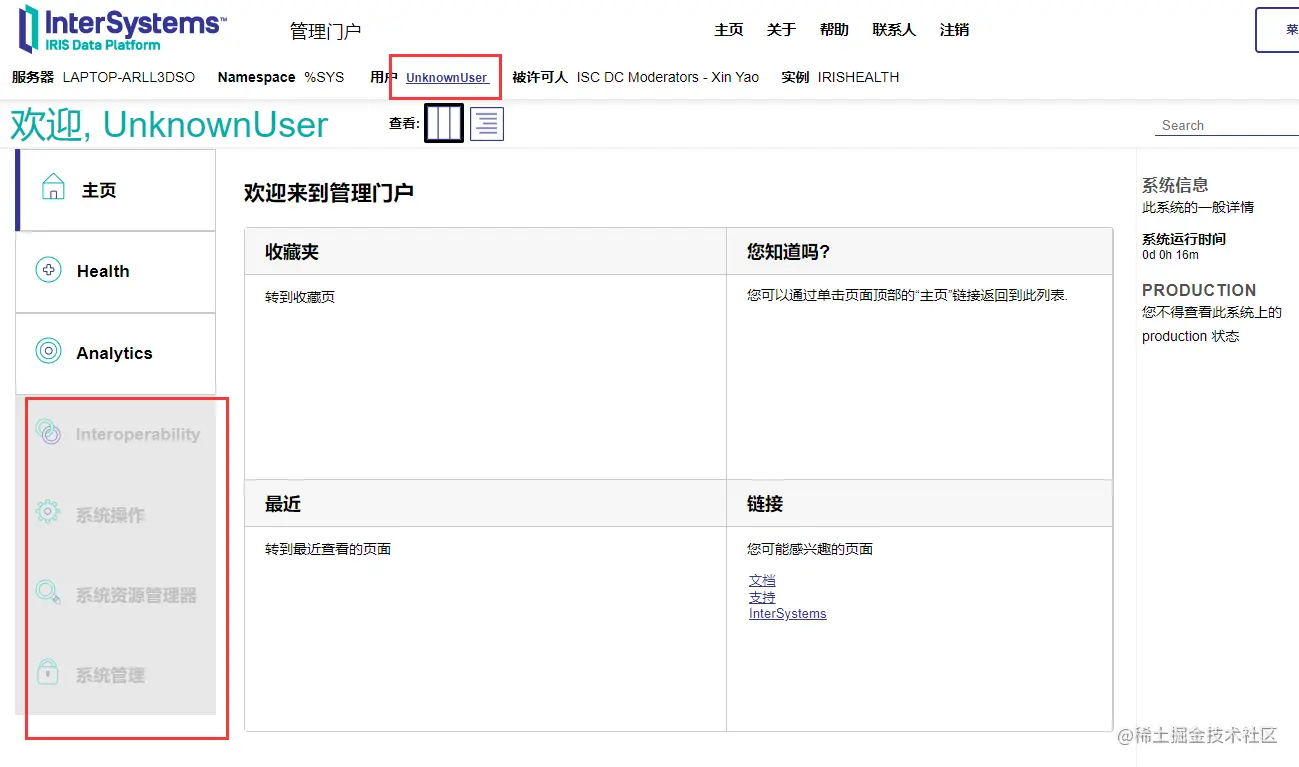Screen dimensions: 1299x767
Task: Click the 系统资源管理器 magnifier icon
Action: tap(48, 592)
